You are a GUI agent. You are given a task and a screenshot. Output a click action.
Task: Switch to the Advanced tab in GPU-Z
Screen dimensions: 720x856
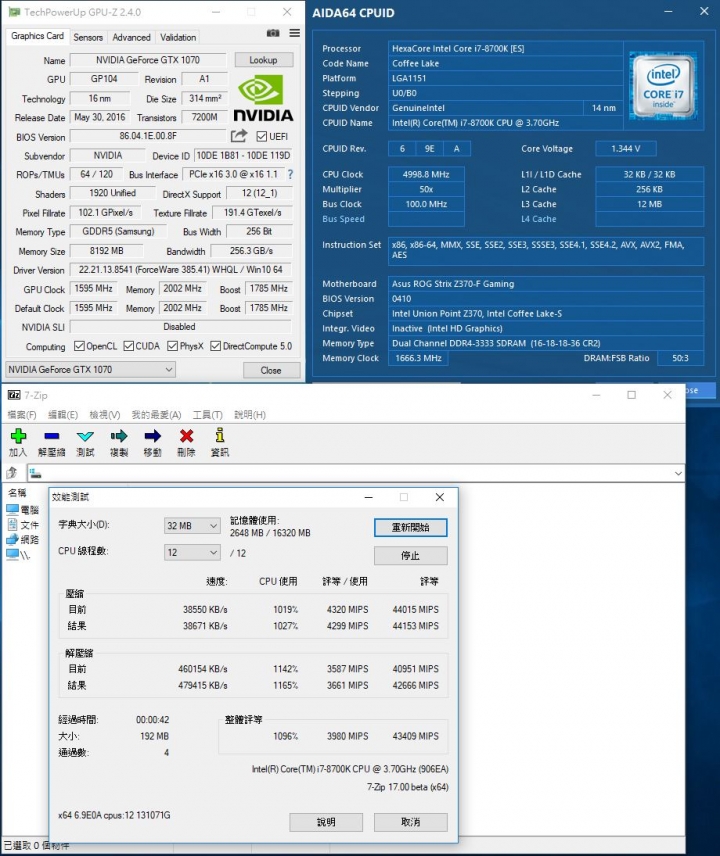[132, 37]
